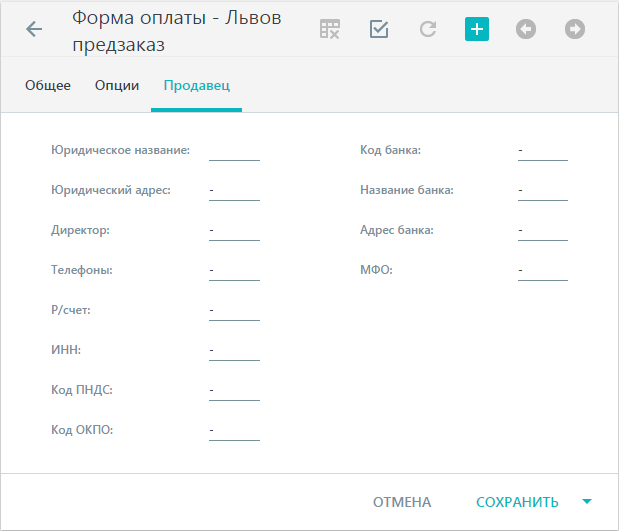Expand the save options arrow
619x531 pixels.
587,502
